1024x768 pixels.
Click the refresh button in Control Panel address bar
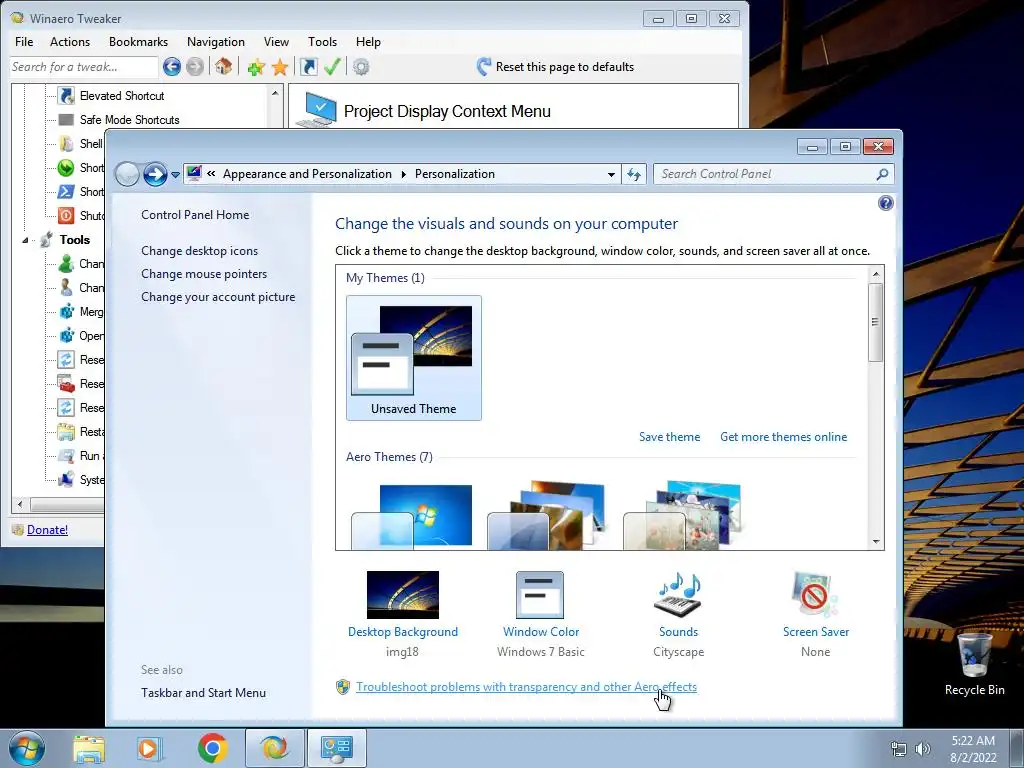[x=633, y=174]
